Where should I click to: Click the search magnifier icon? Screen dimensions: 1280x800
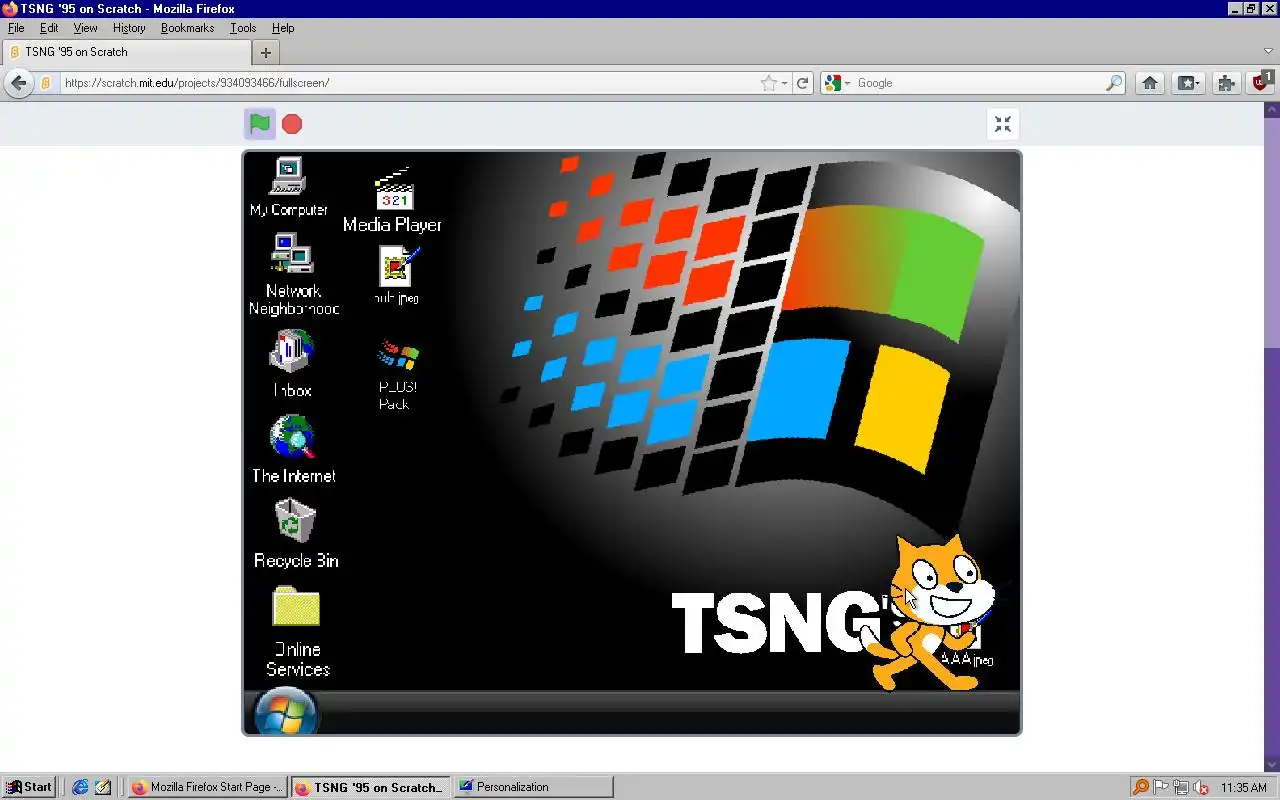1114,83
